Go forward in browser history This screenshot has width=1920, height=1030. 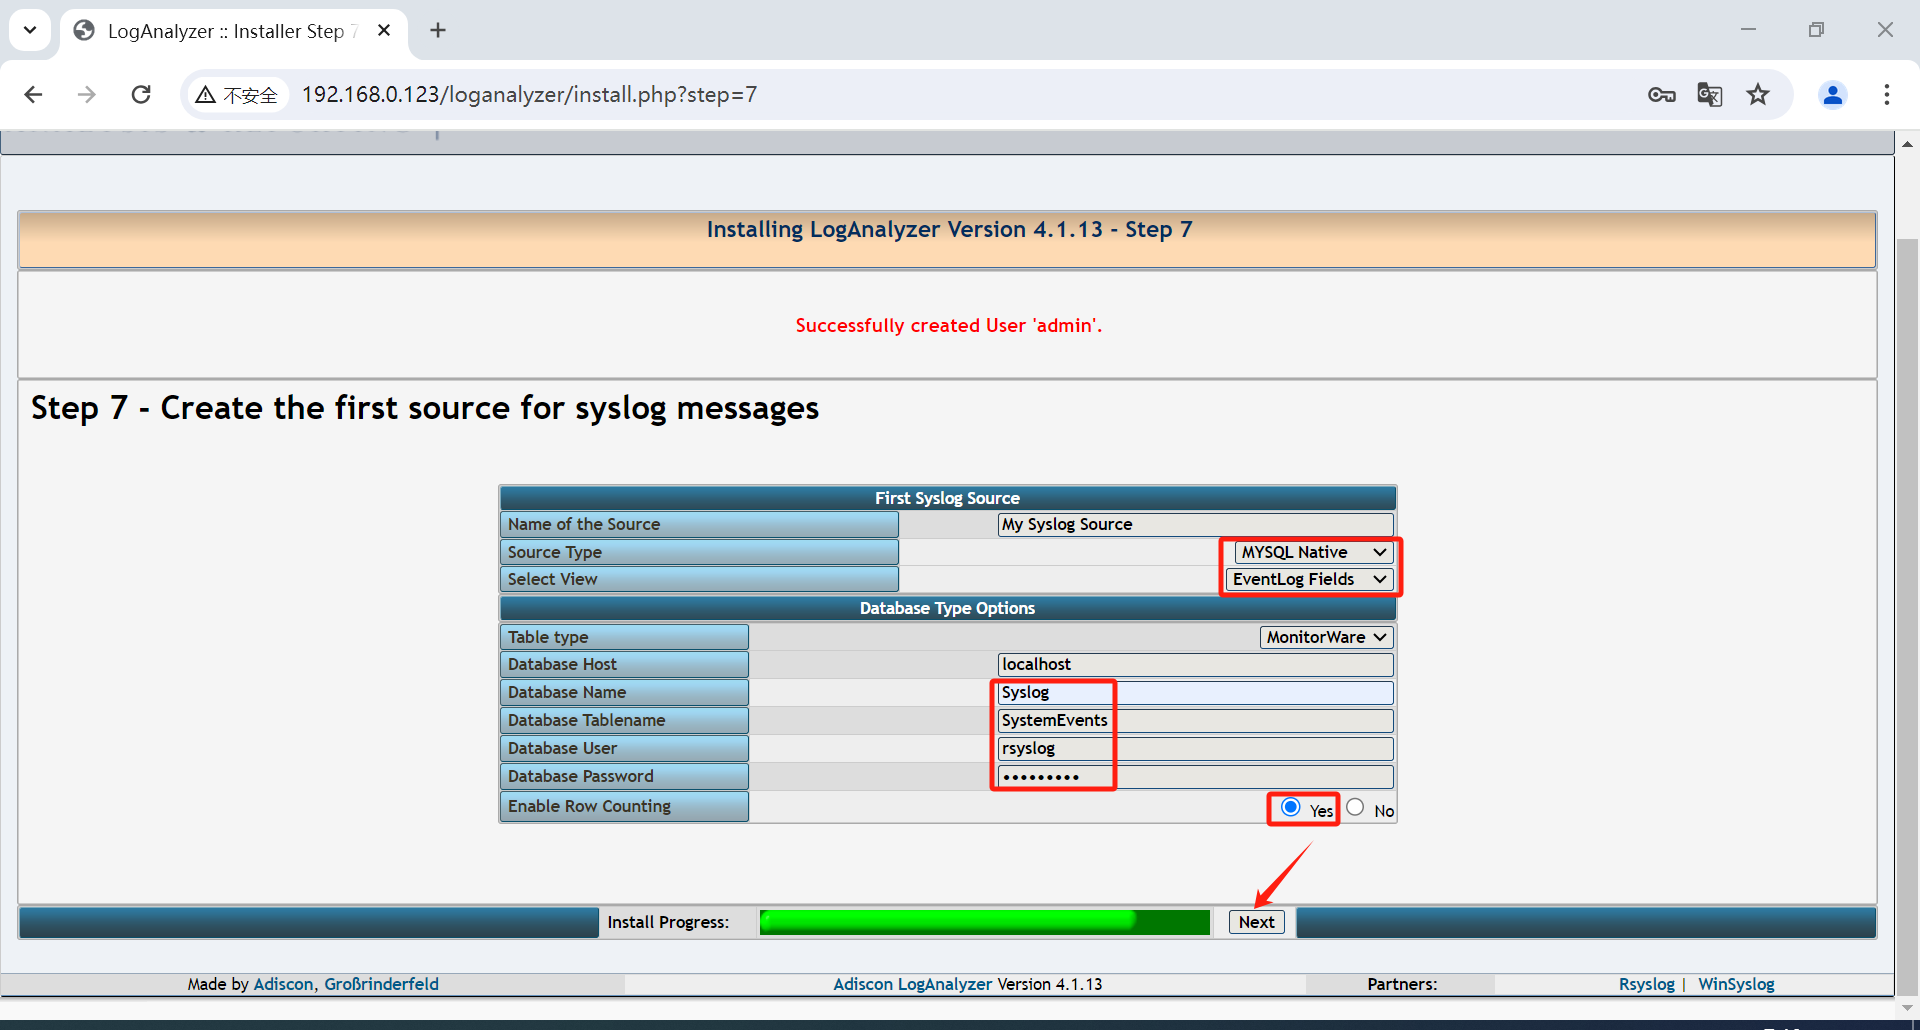point(87,94)
